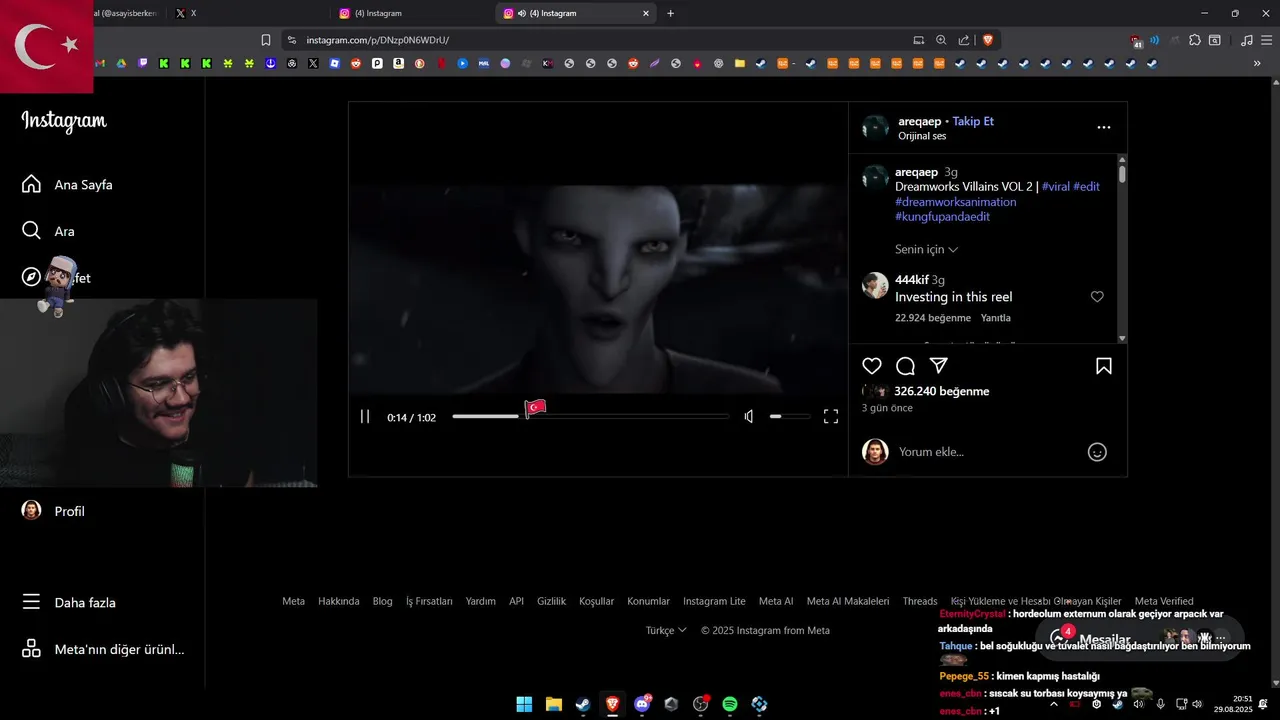Image resolution: width=1280 pixels, height=720 pixels.
Task: Open the emoji picker in comment box
Action: [x=1097, y=452]
